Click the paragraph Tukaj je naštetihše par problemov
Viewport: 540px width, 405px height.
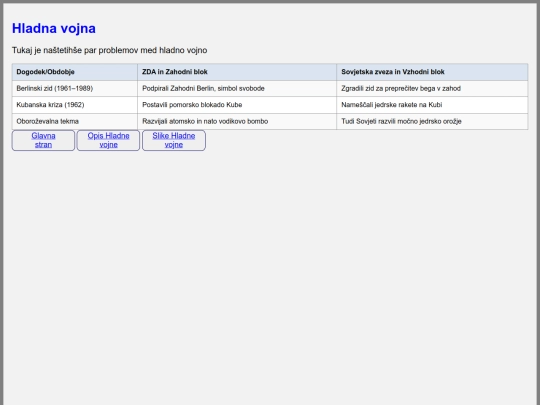[x=110, y=50]
